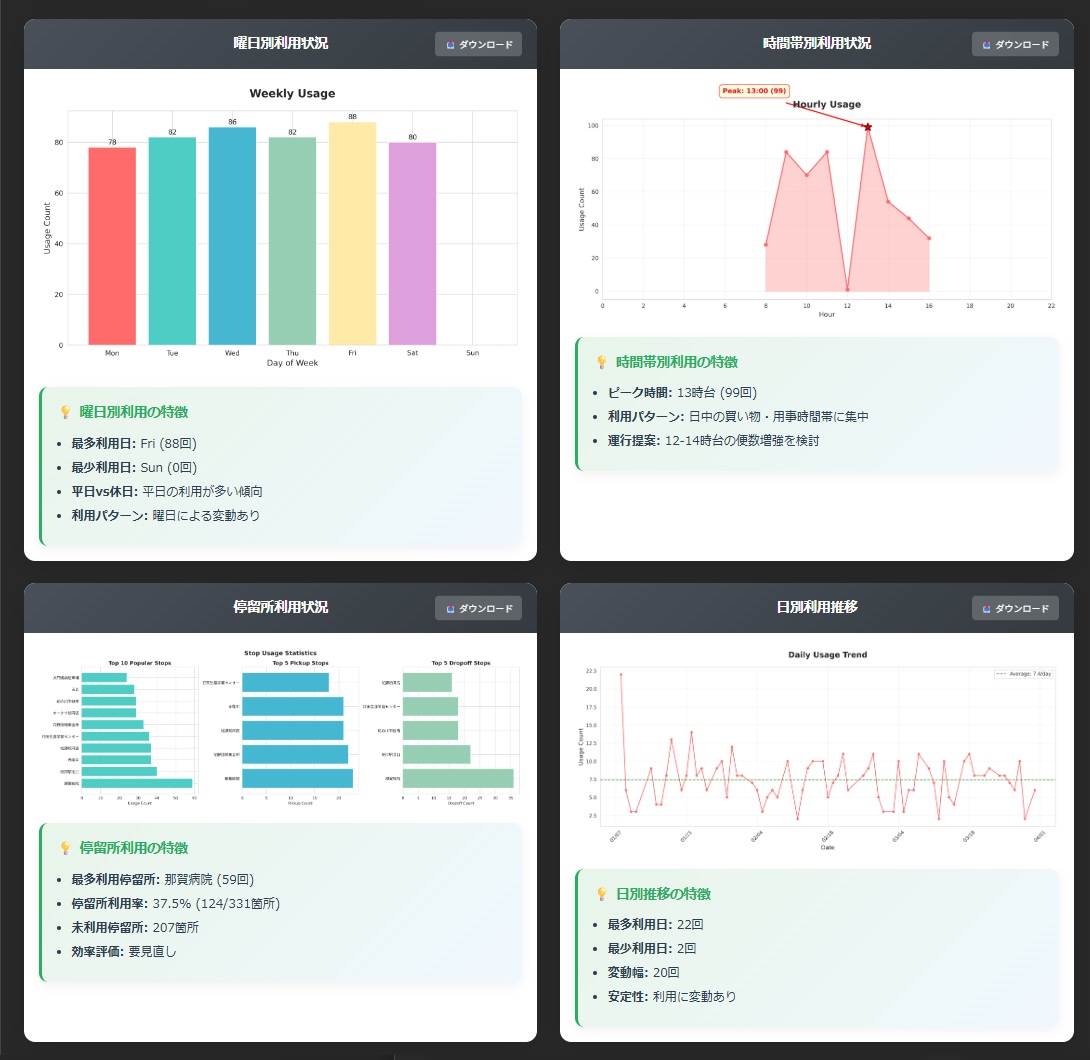Click the lightbulb icon beside 停留所利用の特徴
This screenshot has height=1060, width=1090.
[65, 848]
